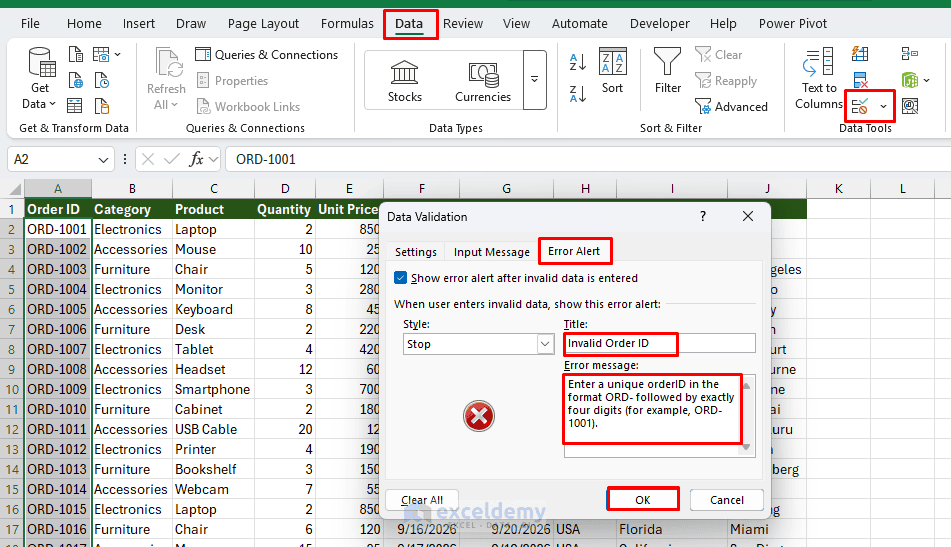This screenshot has width=951, height=547.
Task: Open the Advanced filter options
Action: pyautogui.click(x=731, y=107)
